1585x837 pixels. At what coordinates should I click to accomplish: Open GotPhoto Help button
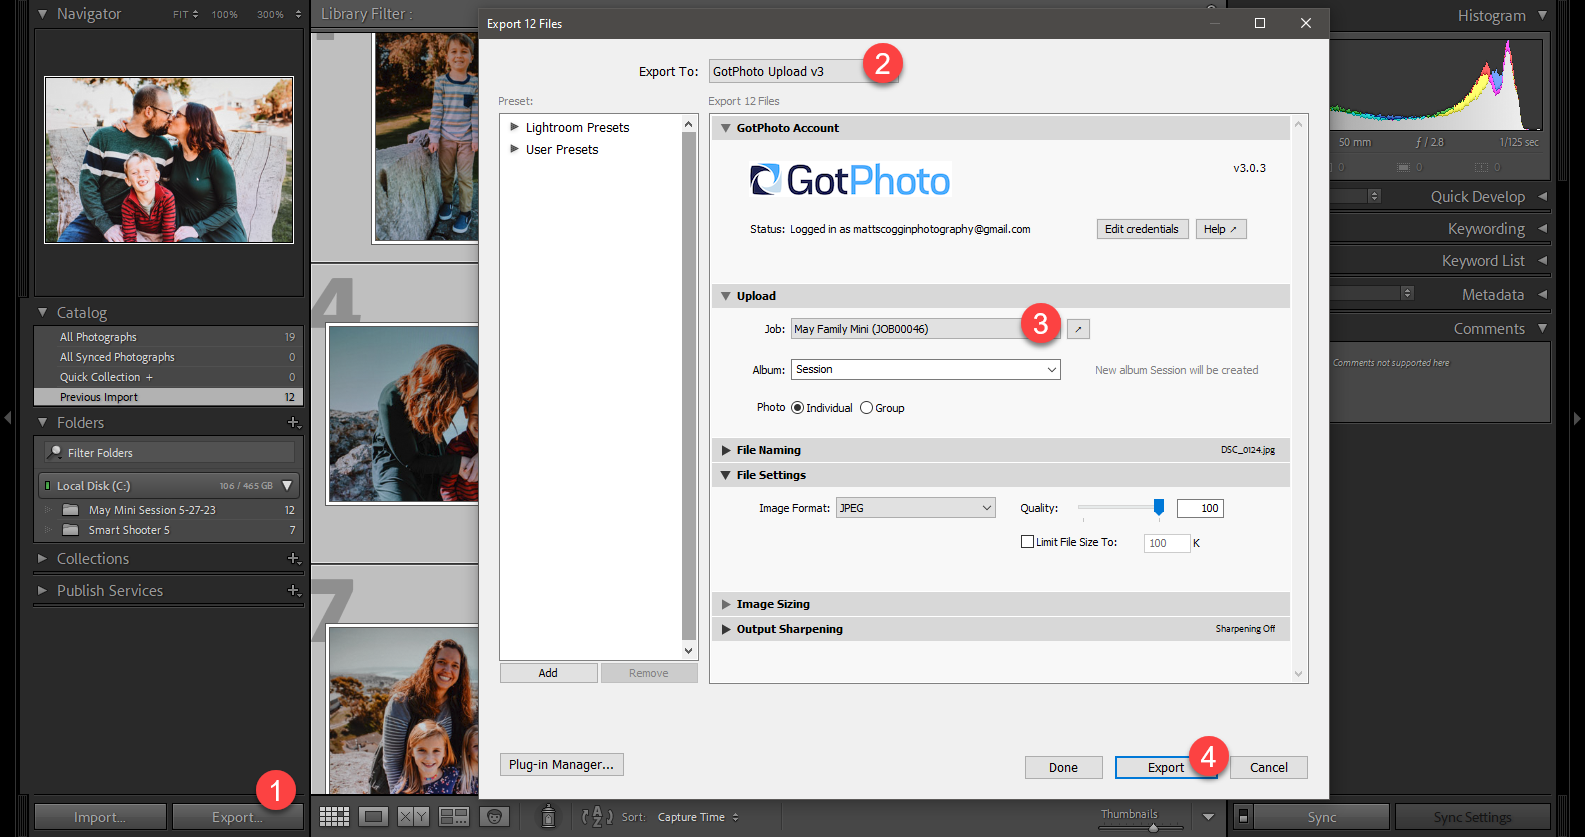coord(1220,229)
